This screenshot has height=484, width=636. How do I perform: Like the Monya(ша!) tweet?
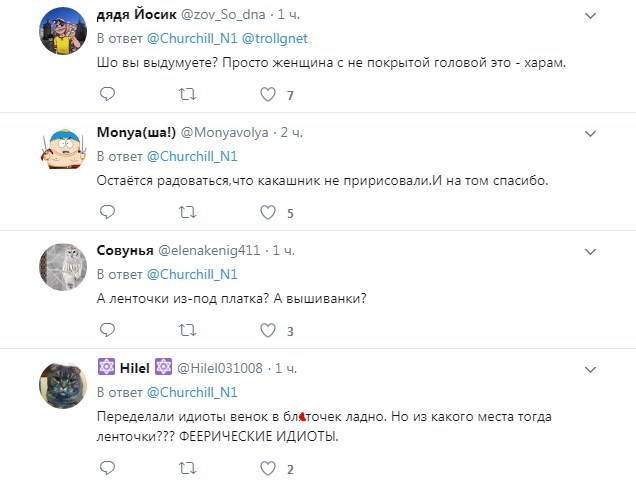click(x=267, y=213)
